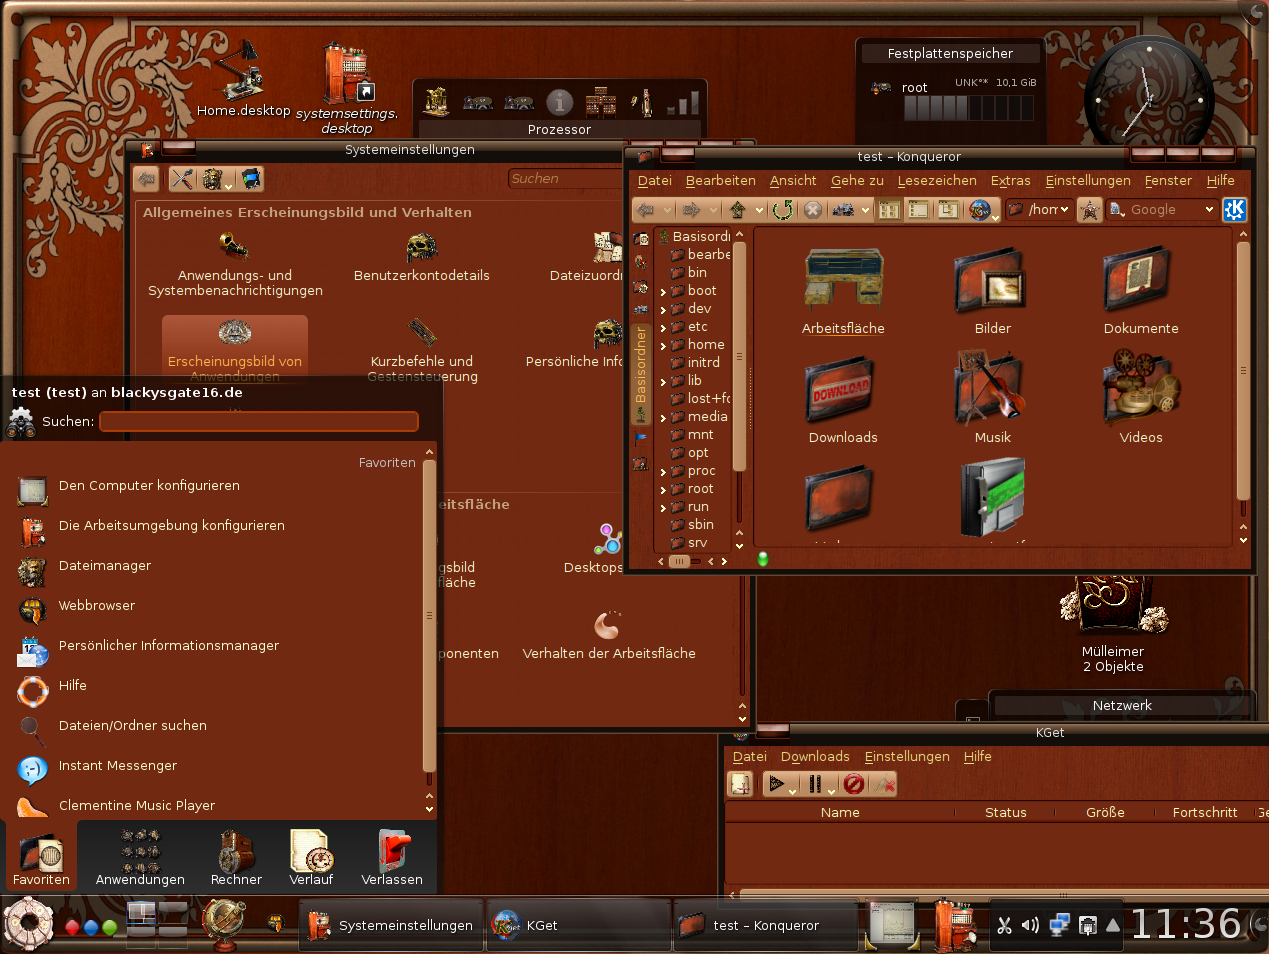Expand the media folder tree node
This screenshot has width=1269, height=954.
pos(663,418)
